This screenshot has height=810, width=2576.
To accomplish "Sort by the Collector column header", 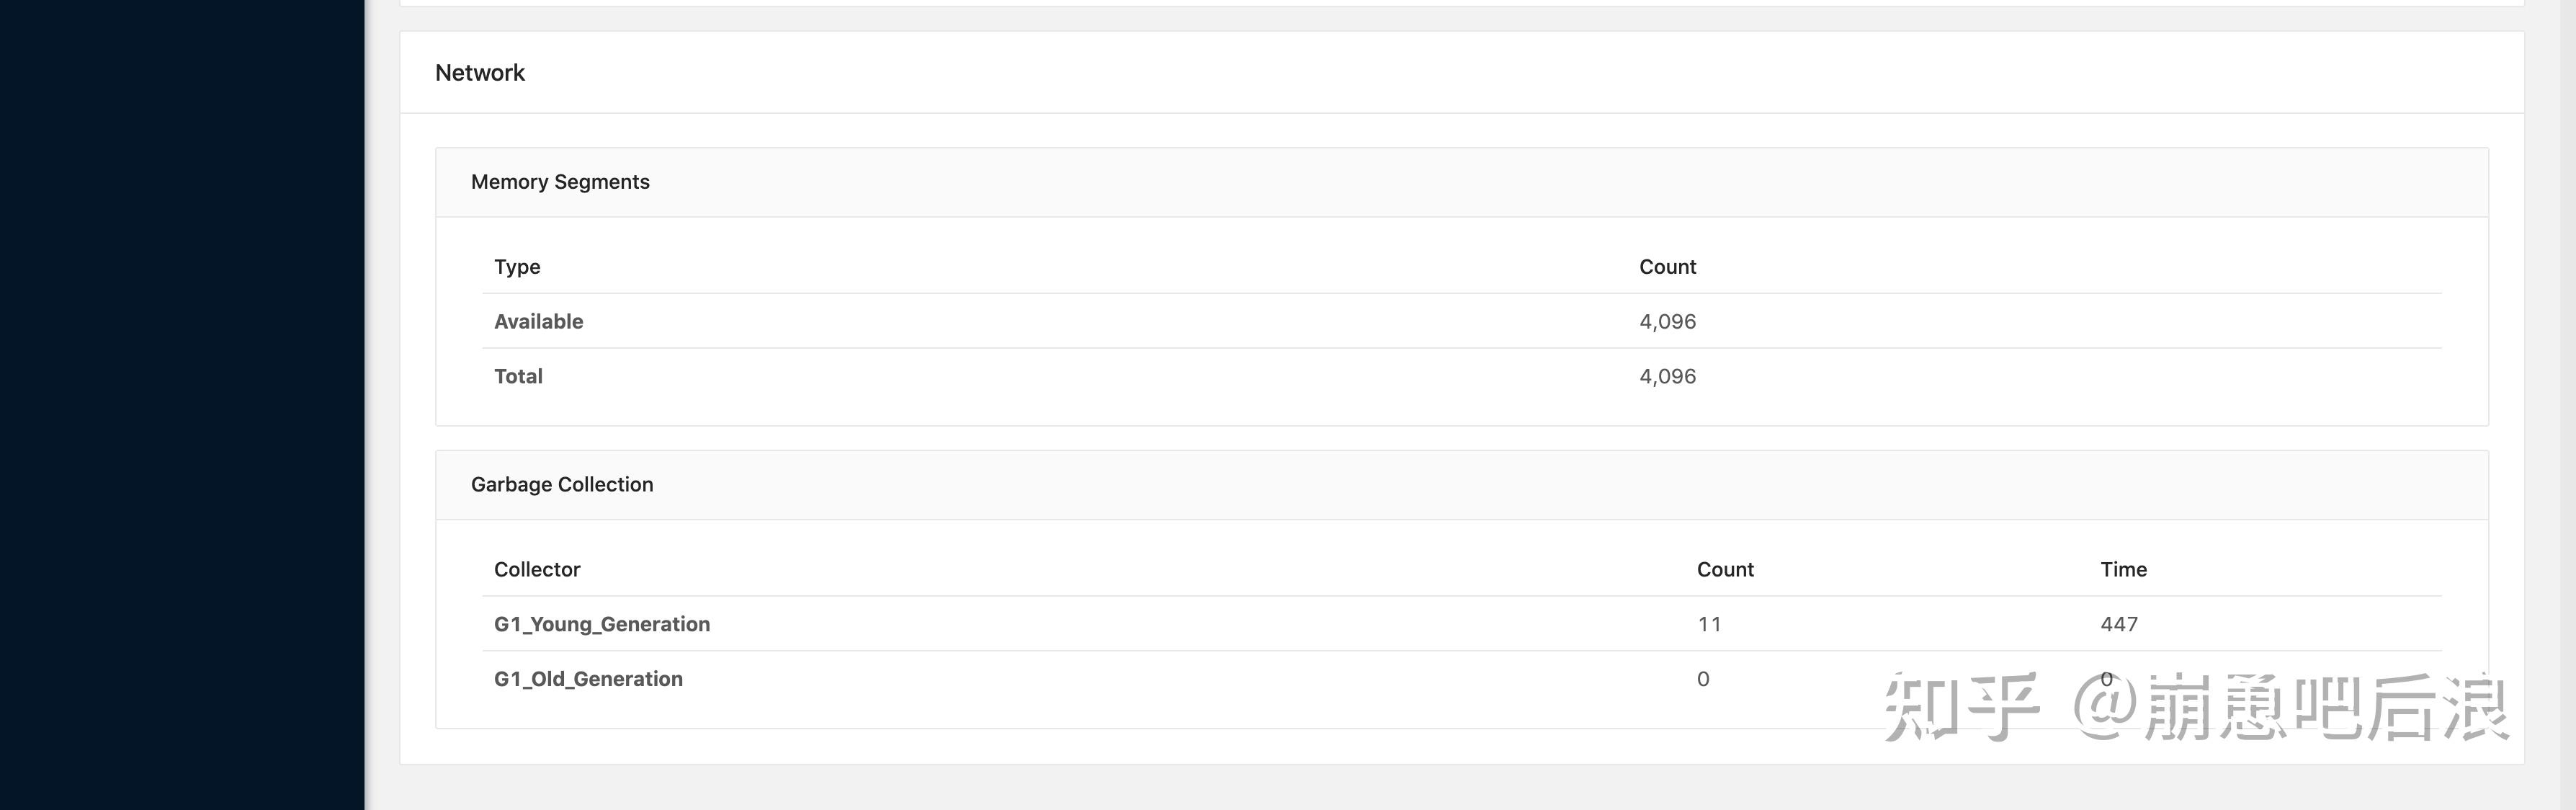I will click(537, 569).
